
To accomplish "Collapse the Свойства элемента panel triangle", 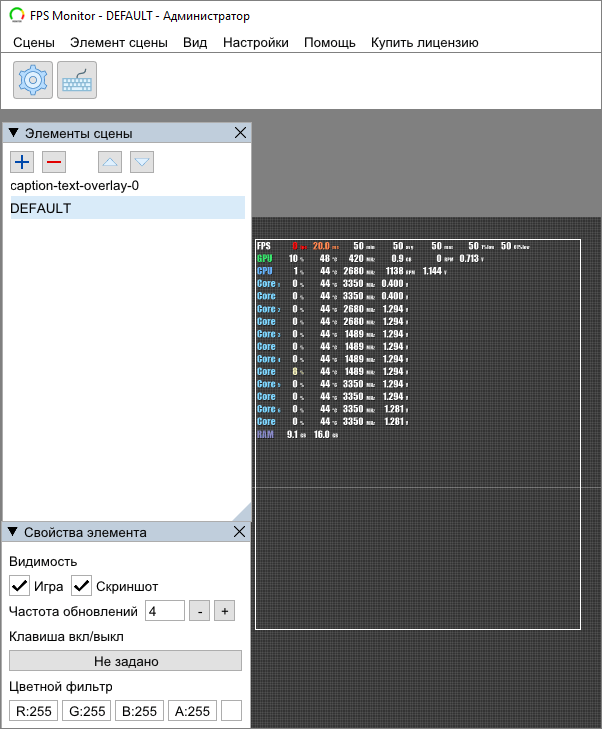I will pos(13,531).
